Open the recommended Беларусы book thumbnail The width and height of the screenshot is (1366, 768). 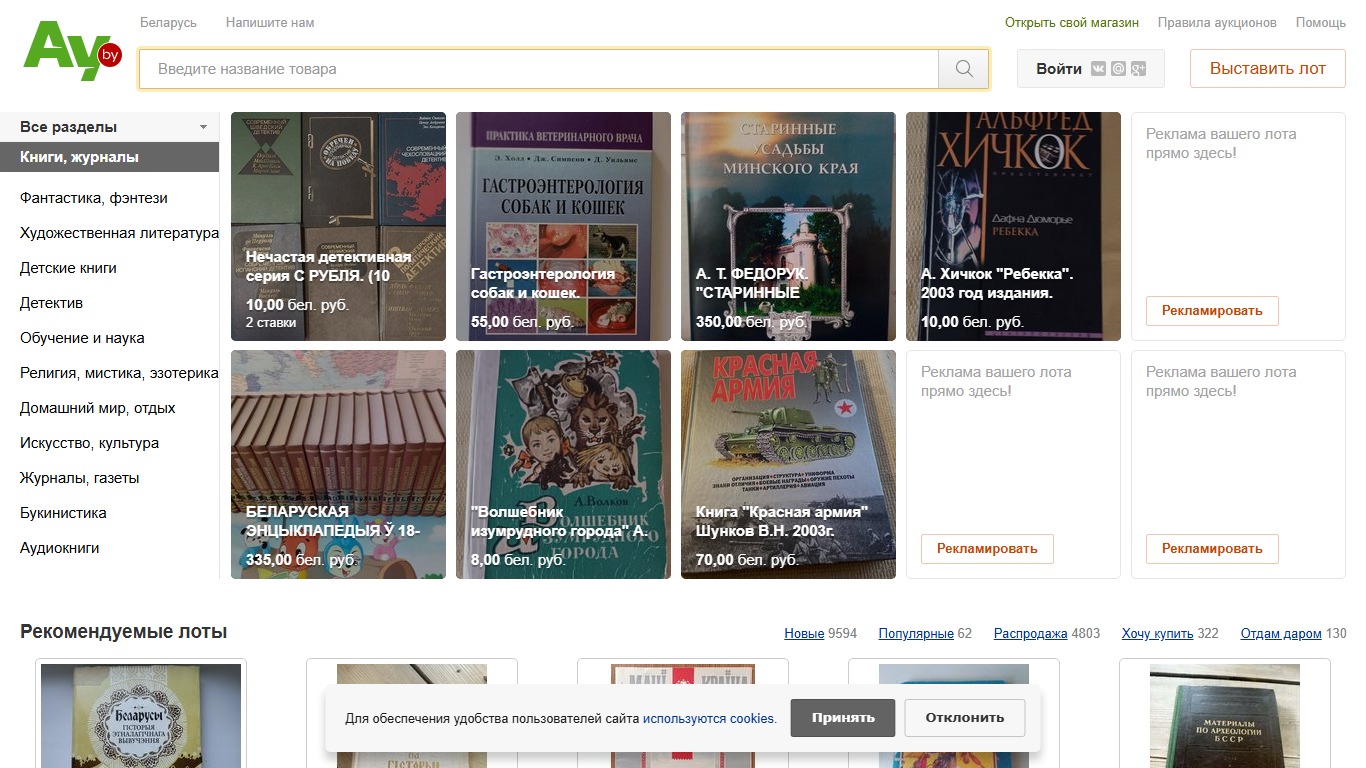[141, 716]
